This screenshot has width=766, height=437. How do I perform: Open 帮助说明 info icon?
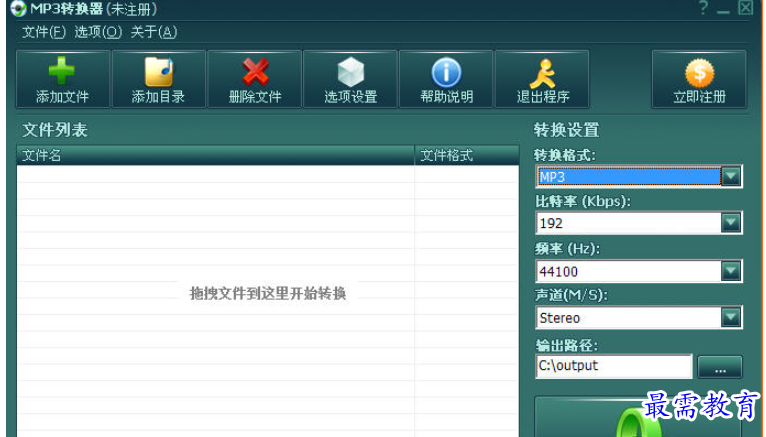pos(446,72)
